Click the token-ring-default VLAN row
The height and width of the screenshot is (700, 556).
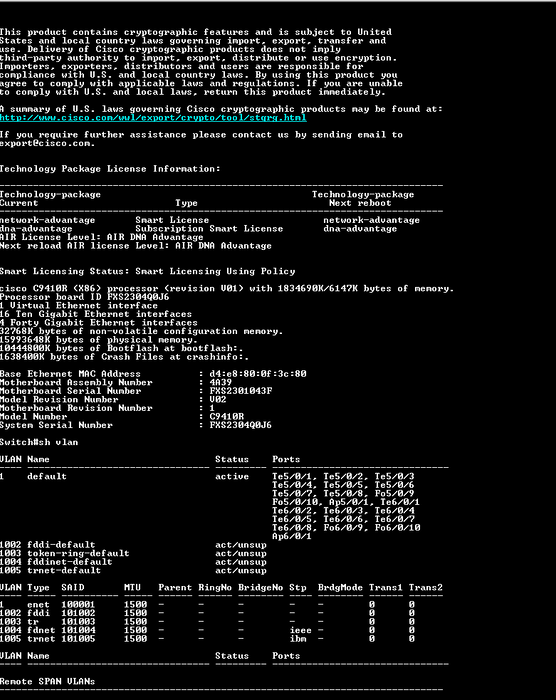click(x=133, y=554)
